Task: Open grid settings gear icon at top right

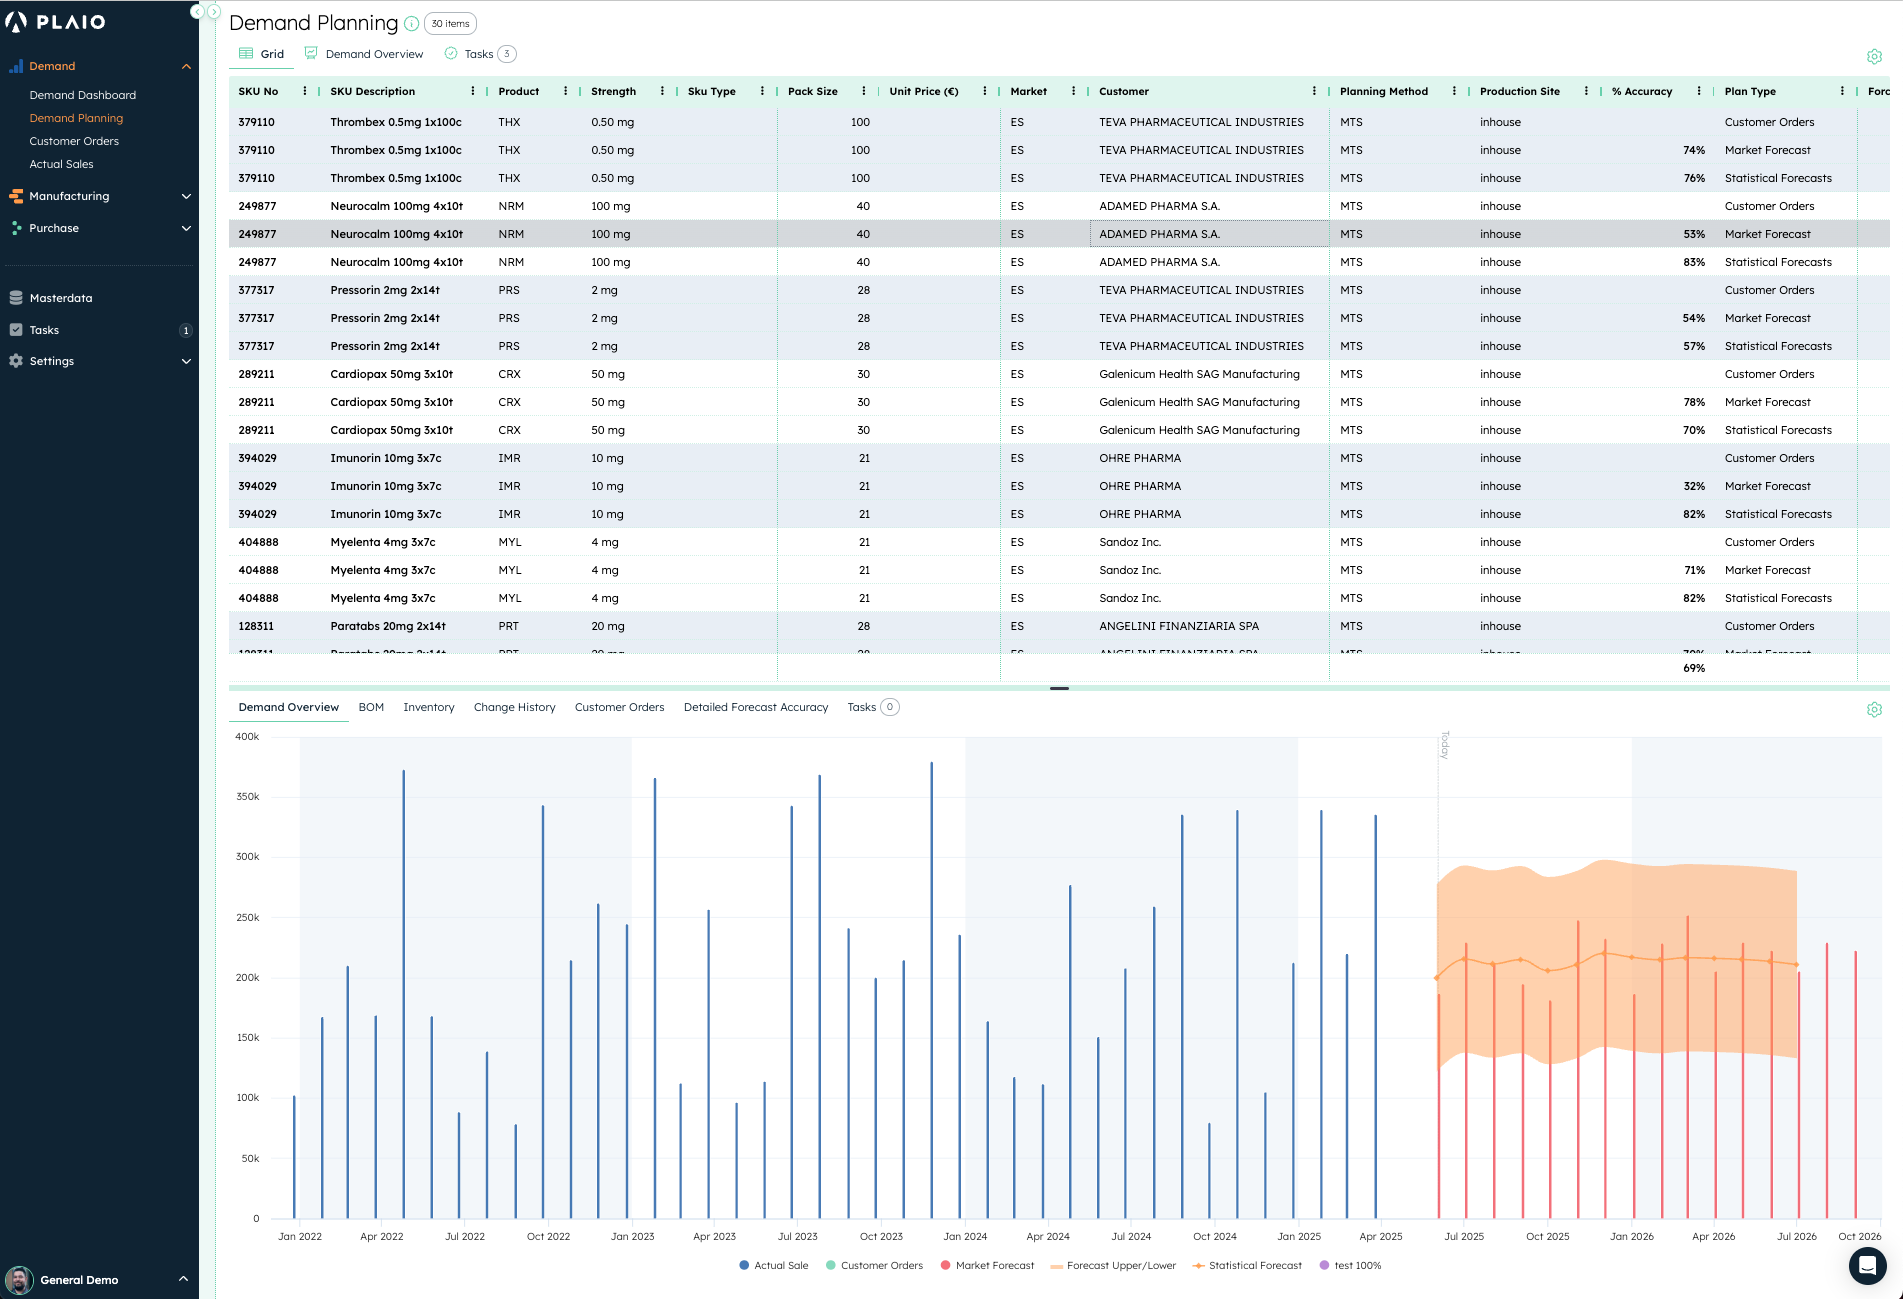Action: (1874, 57)
